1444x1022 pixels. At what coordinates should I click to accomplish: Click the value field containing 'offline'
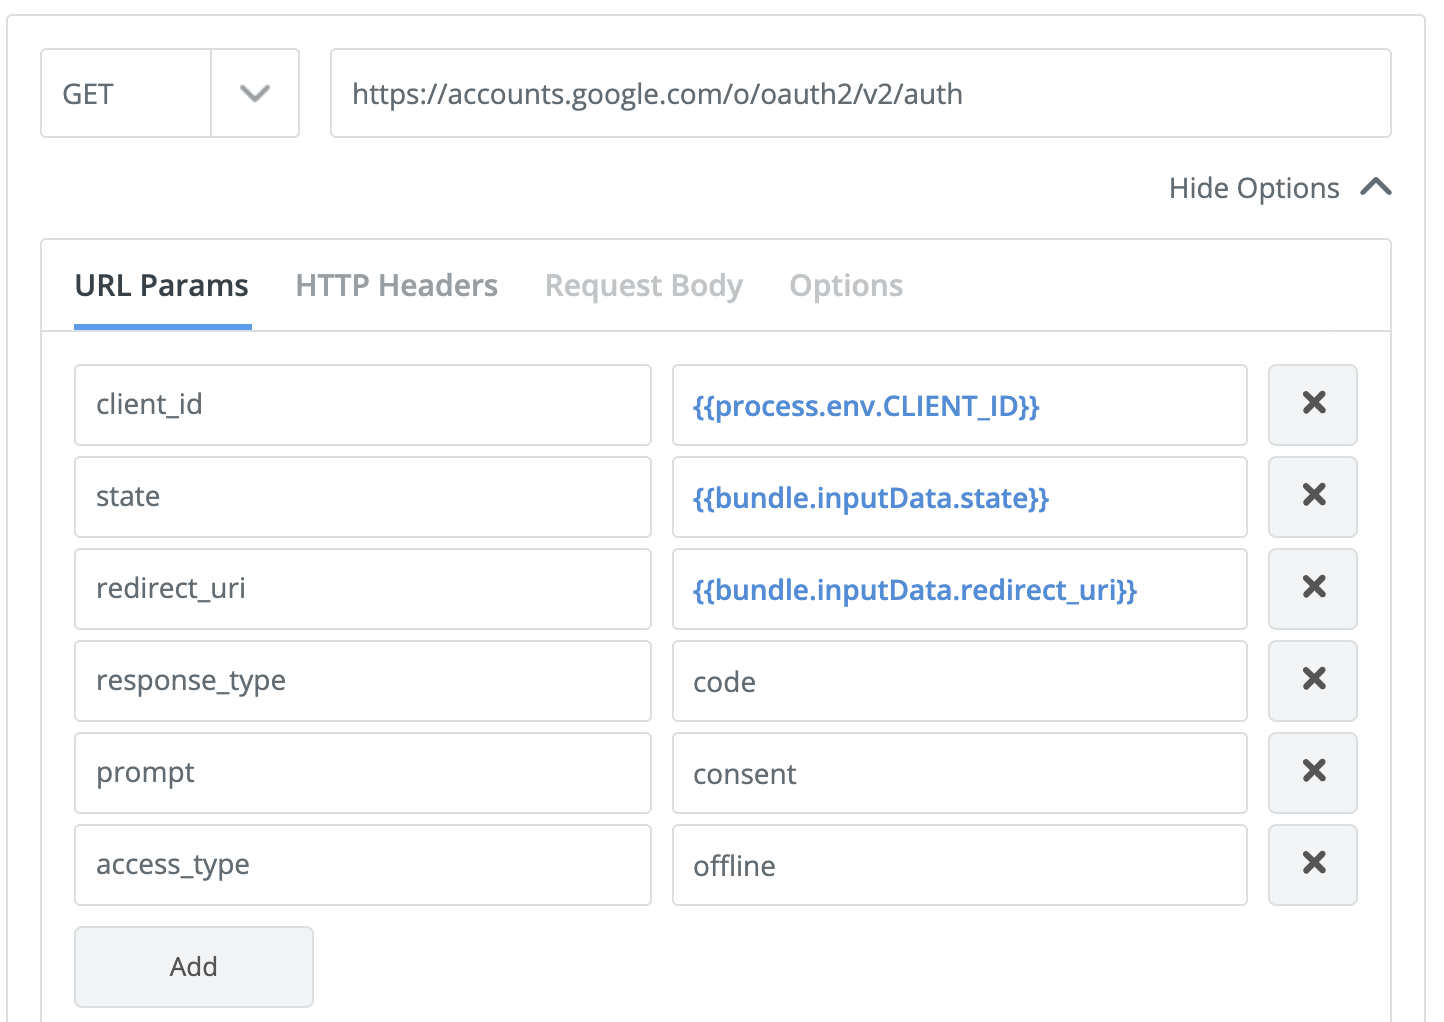click(958, 864)
